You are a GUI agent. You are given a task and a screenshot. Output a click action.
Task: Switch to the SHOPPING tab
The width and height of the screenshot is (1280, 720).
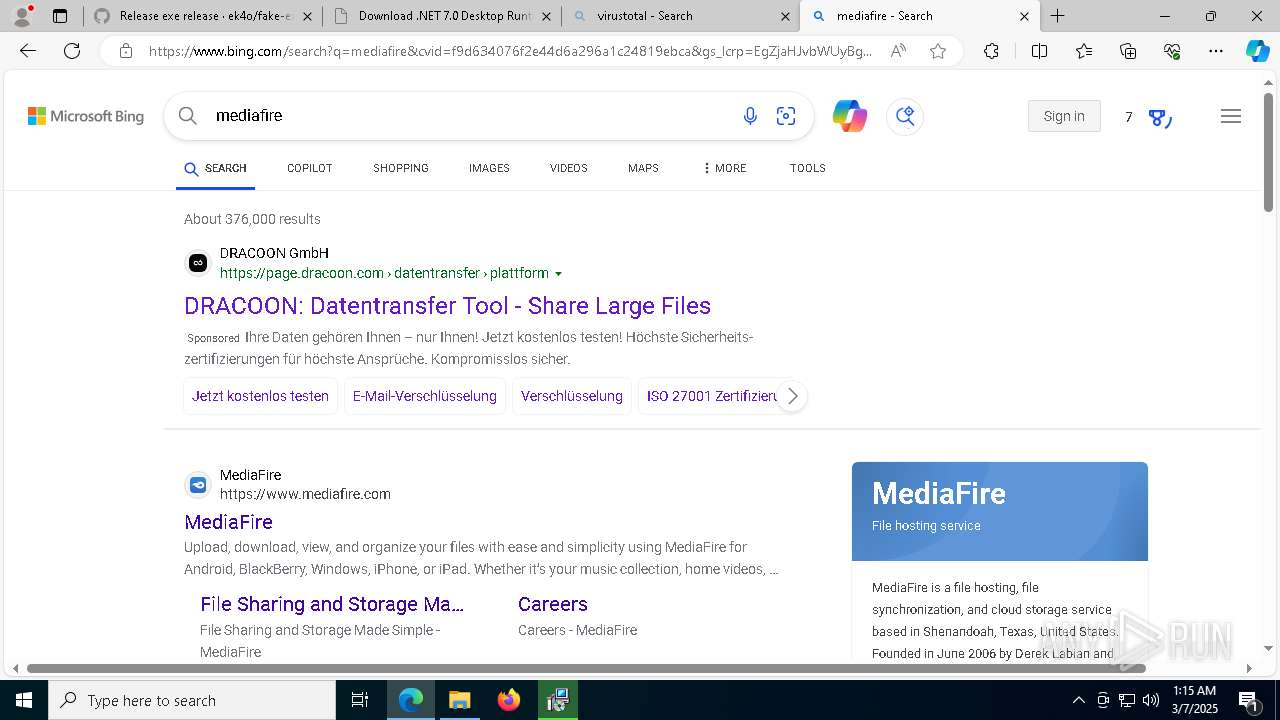[401, 168]
